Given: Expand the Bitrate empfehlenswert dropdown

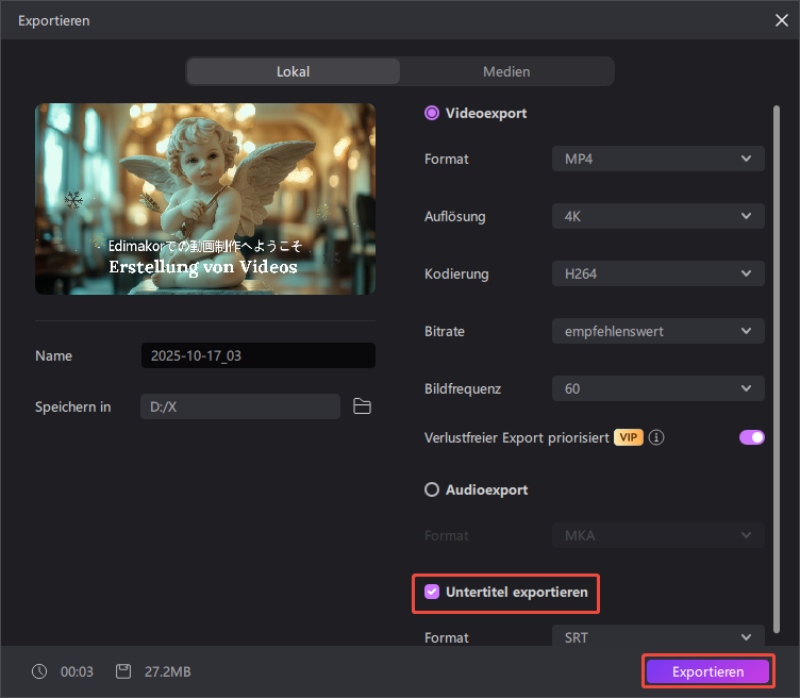Looking at the screenshot, I should pos(658,331).
